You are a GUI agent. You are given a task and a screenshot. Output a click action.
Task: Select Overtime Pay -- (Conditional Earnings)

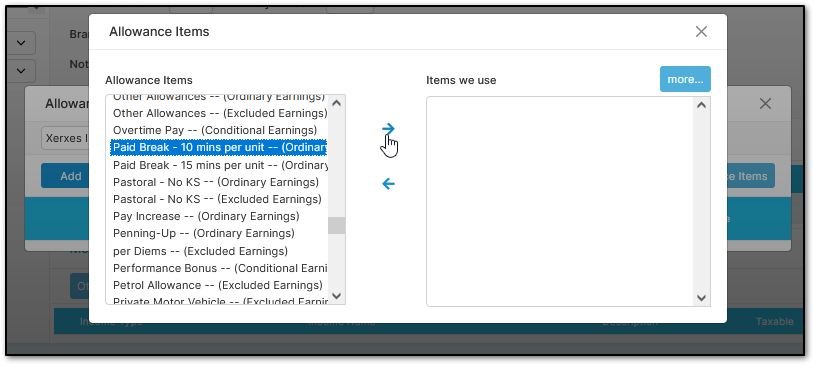(x=215, y=130)
